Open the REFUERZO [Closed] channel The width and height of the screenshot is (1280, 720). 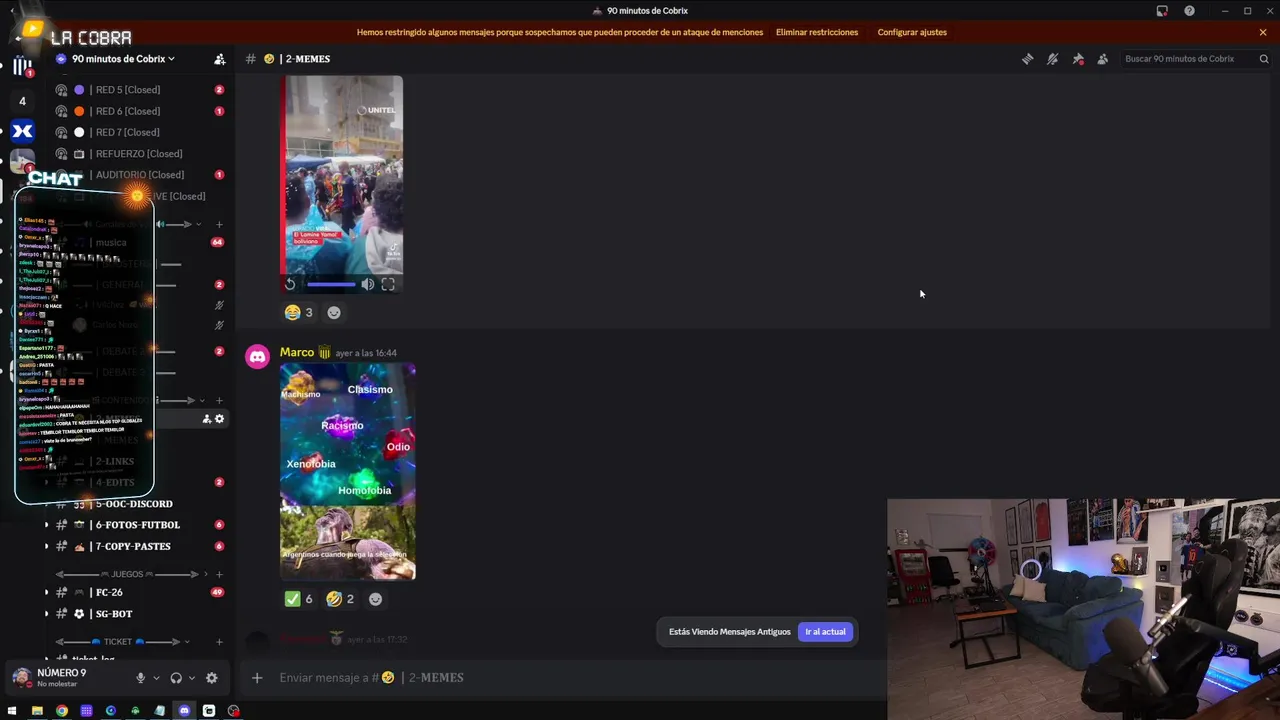pos(140,154)
